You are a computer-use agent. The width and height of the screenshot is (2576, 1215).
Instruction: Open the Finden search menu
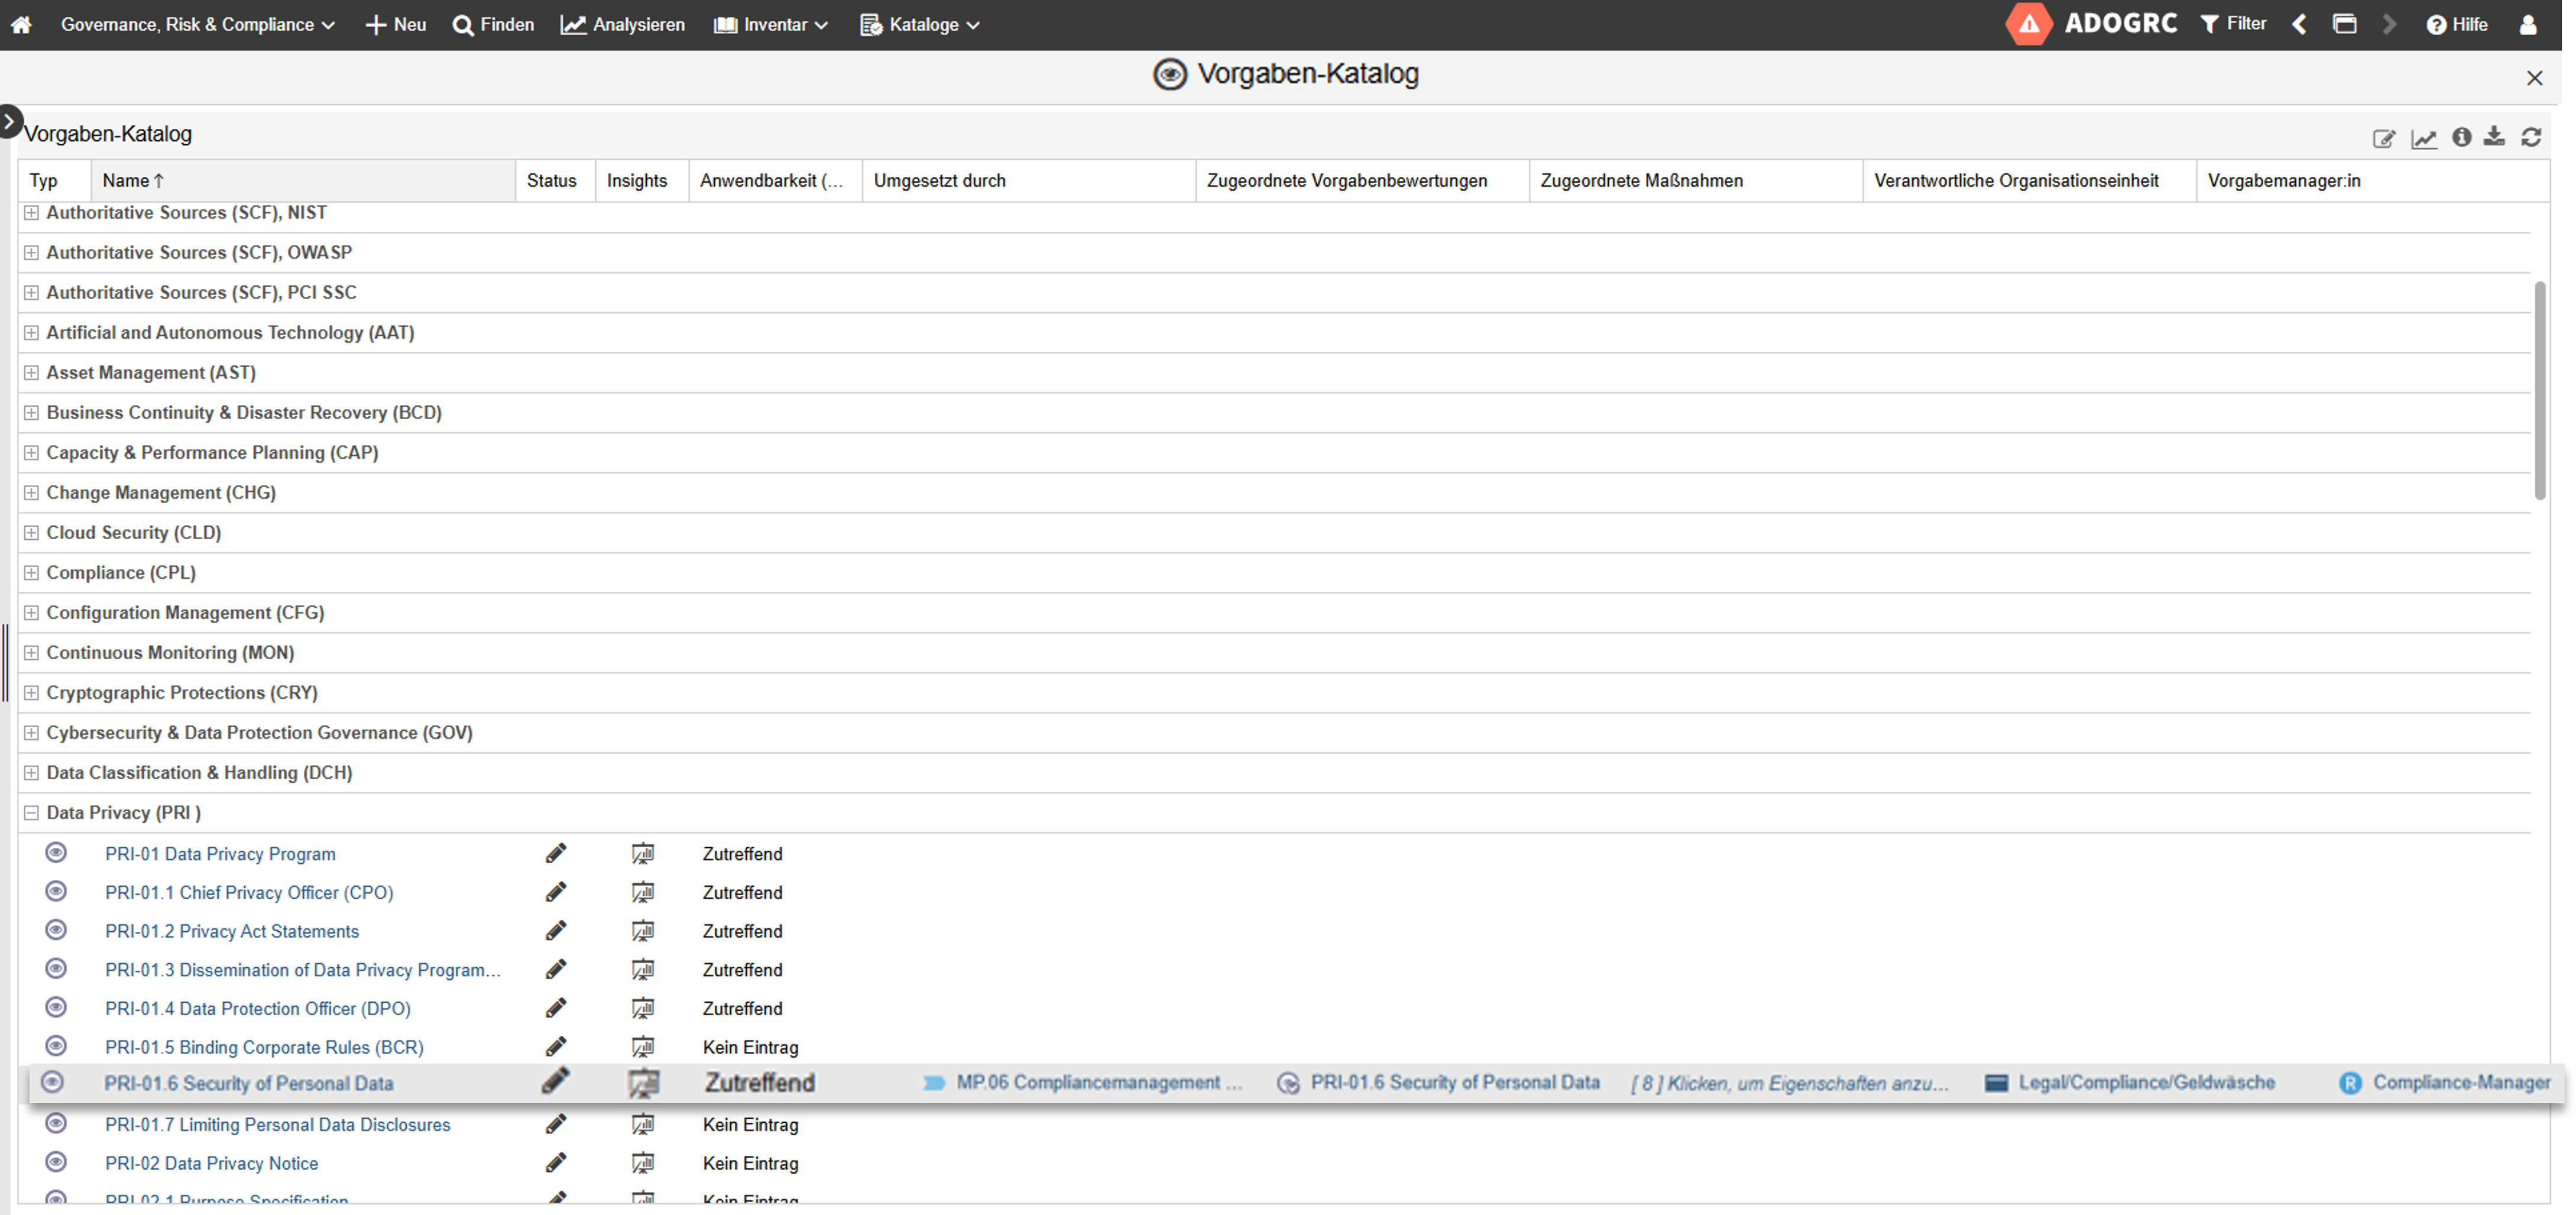(493, 24)
